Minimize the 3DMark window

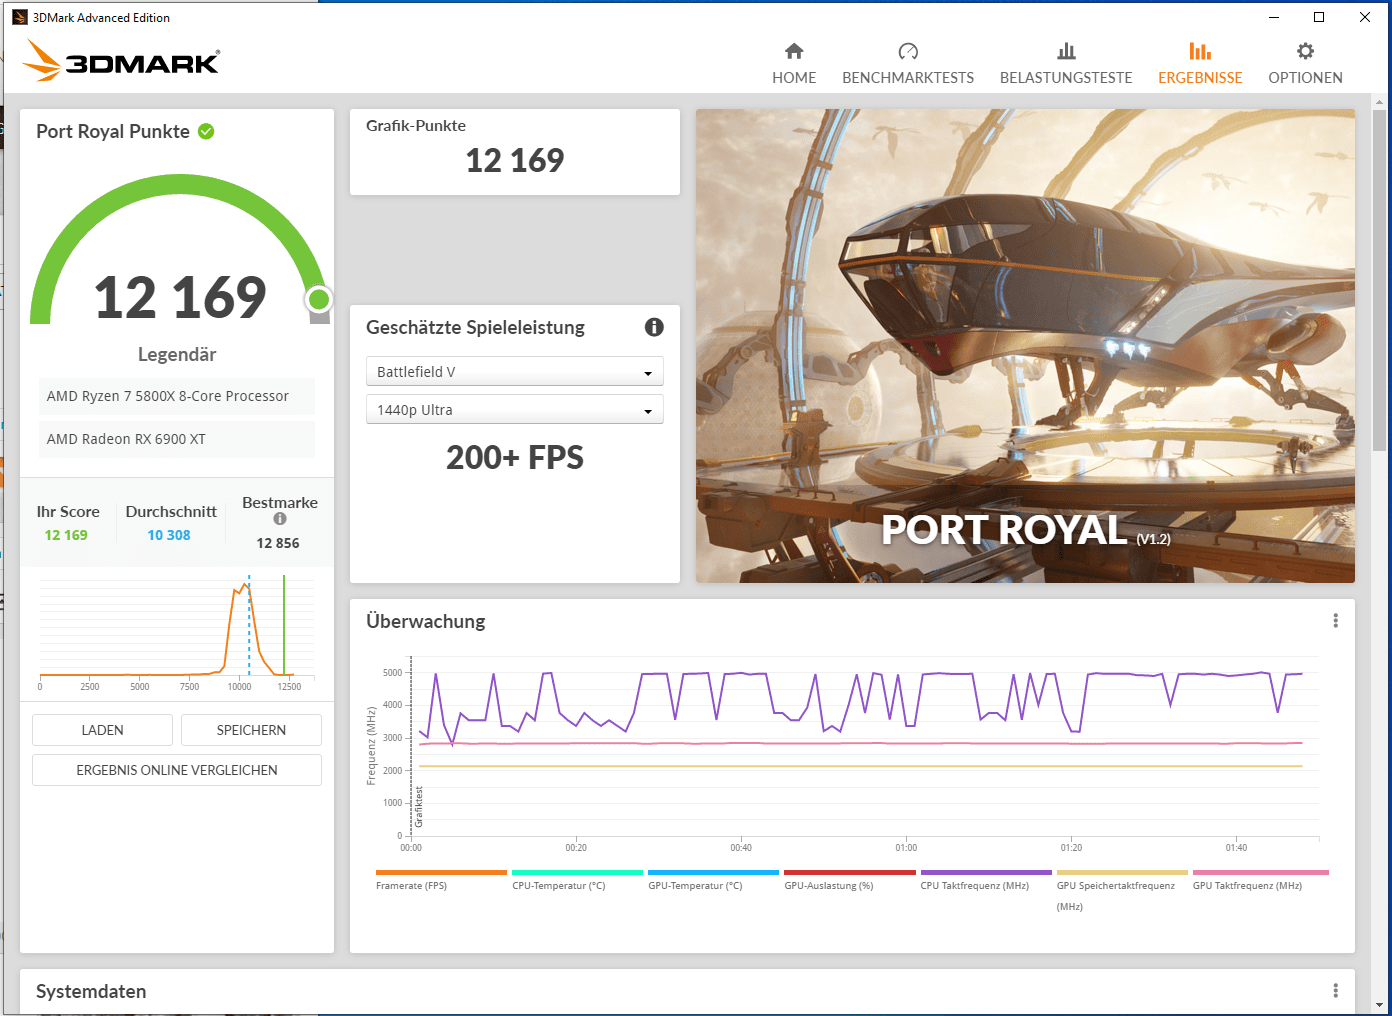click(x=1274, y=17)
